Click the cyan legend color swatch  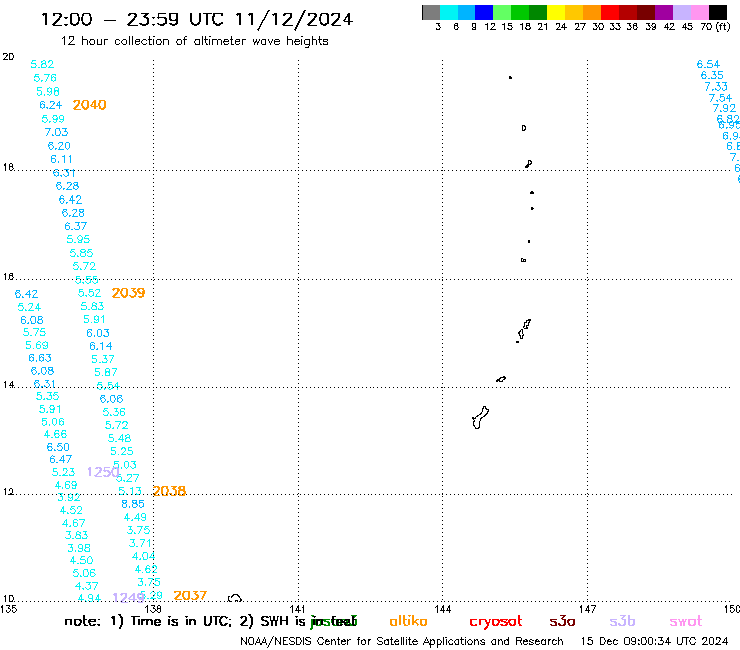pos(449,12)
